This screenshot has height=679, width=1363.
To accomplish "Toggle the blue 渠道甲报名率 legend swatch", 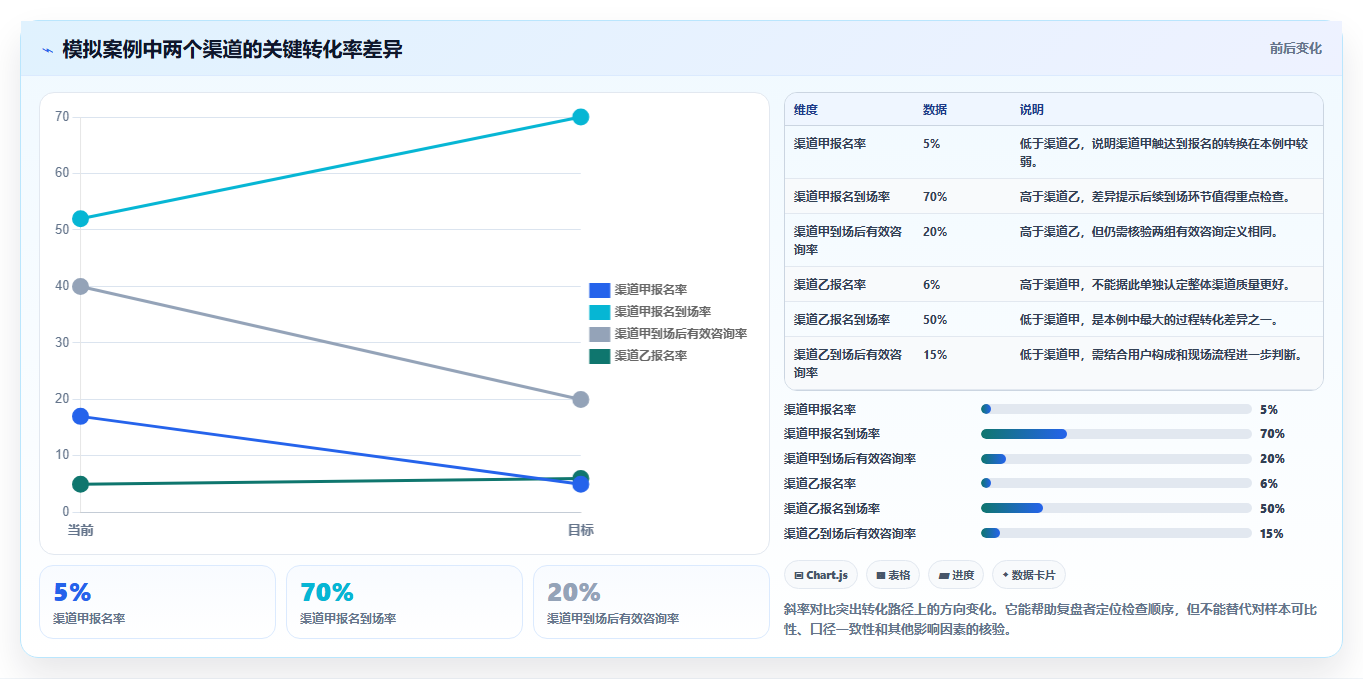I will point(600,289).
